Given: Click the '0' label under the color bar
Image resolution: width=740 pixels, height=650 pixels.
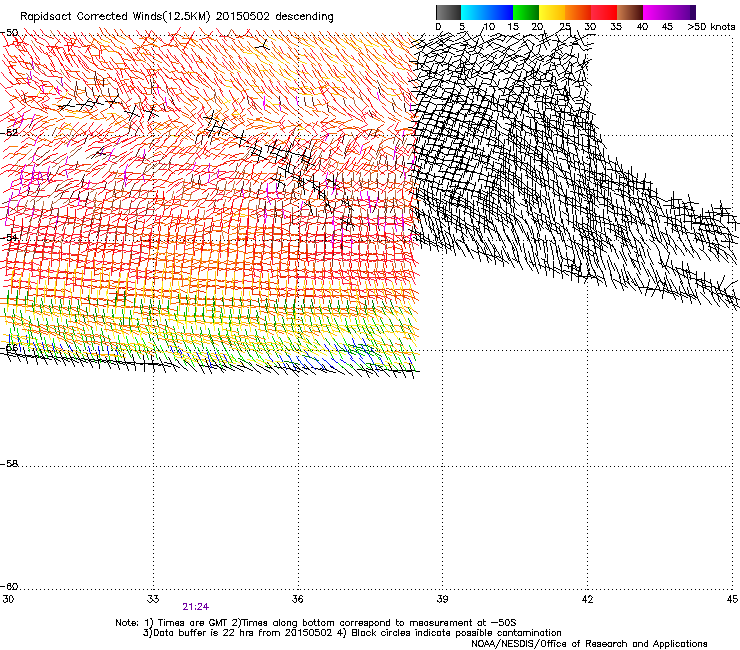Looking at the screenshot, I should coord(438,26).
